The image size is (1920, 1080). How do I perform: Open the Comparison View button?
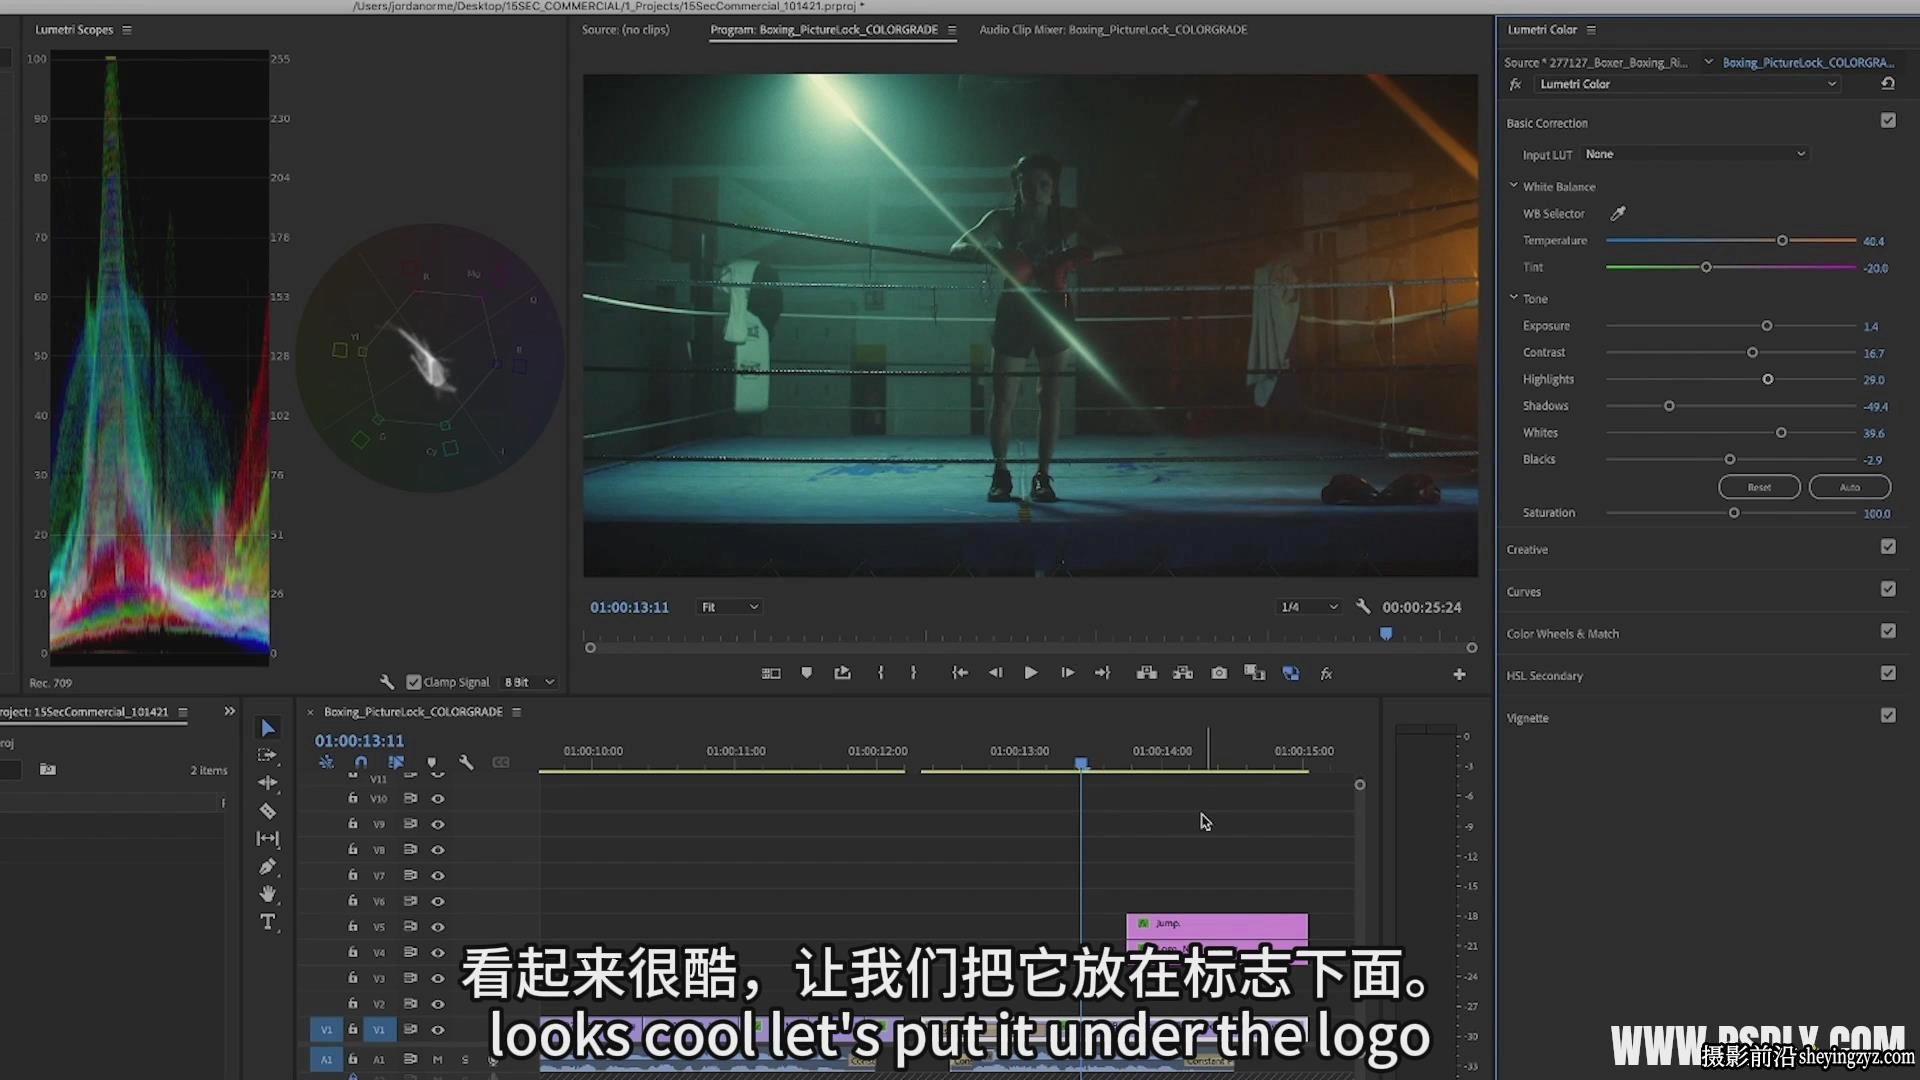pos(1254,673)
